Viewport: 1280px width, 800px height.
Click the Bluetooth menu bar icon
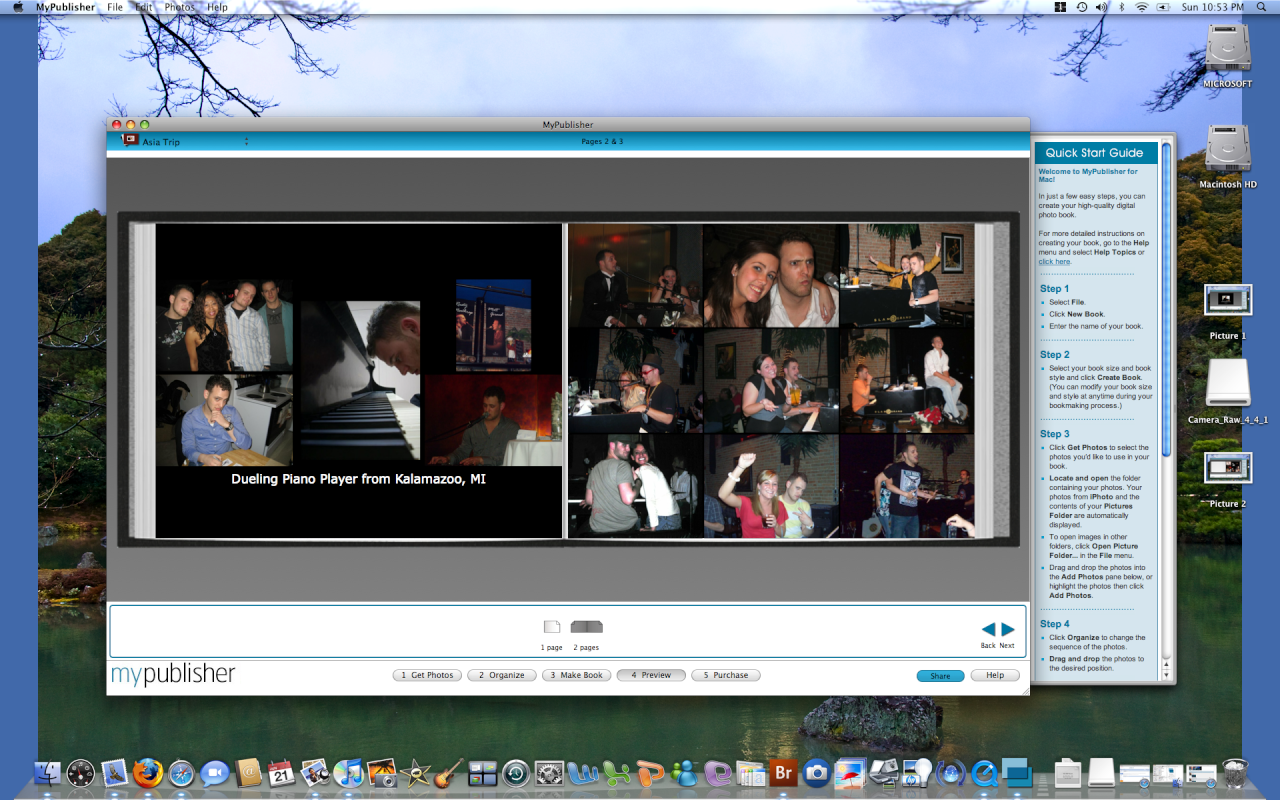click(1121, 7)
